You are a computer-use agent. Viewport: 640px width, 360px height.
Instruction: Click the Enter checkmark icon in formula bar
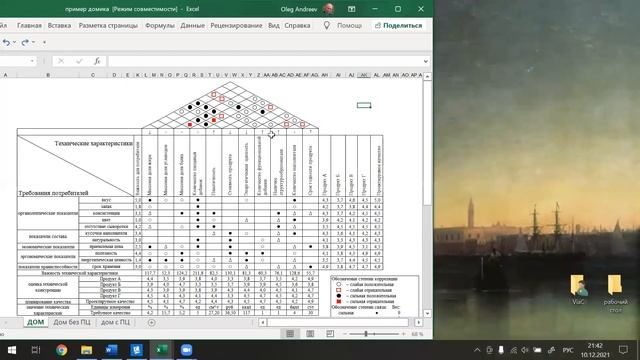(x=79, y=61)
